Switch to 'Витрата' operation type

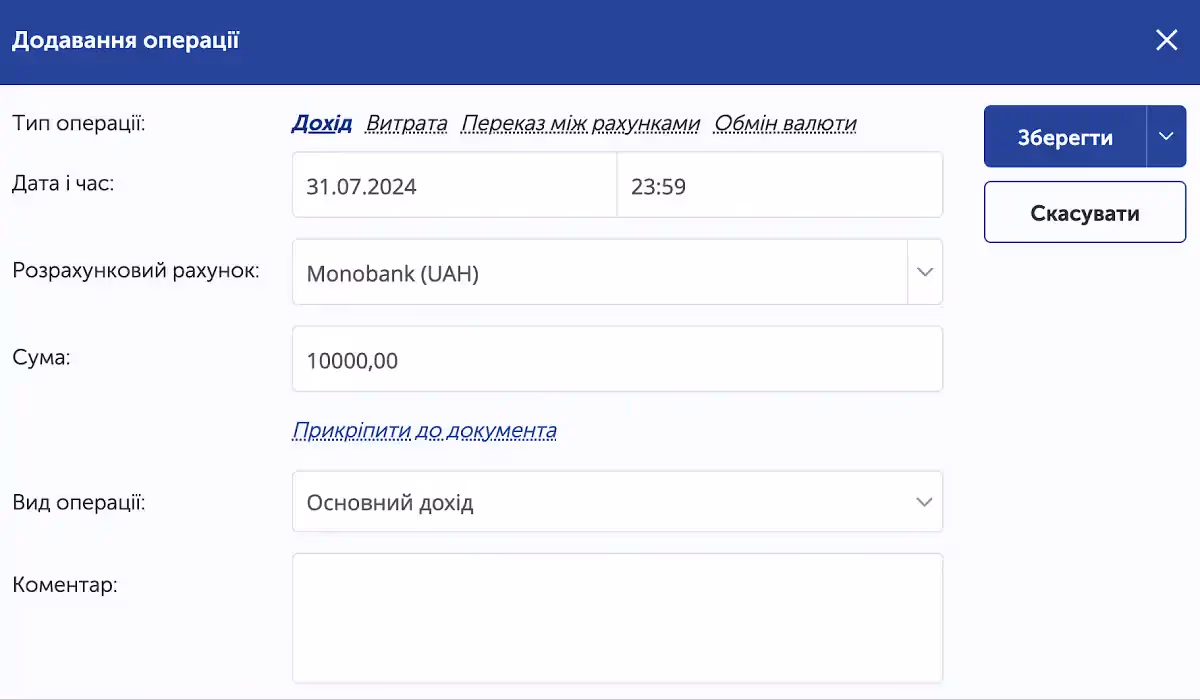click(406, 122)
